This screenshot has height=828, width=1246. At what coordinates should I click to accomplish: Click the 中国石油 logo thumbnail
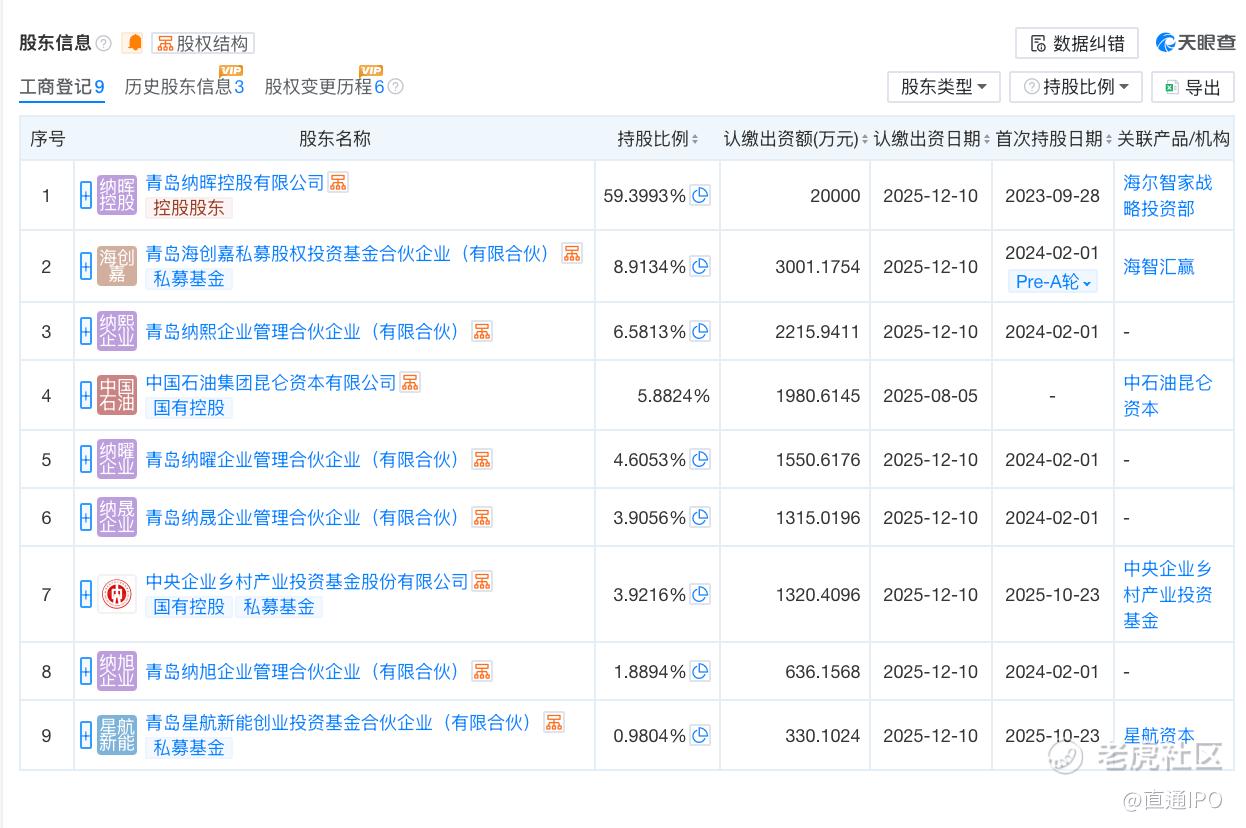(x=117, y=395)
